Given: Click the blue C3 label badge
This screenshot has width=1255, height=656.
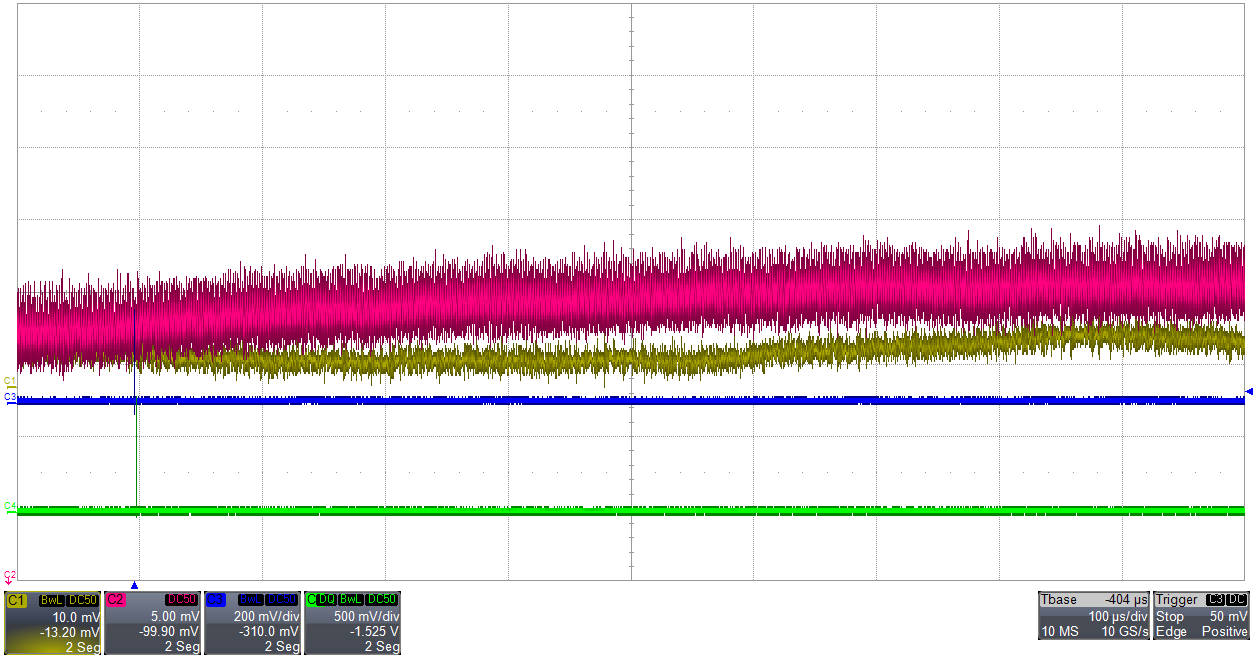Looking at the screenshot, I should pyautogui.click(x=216, y=600).
